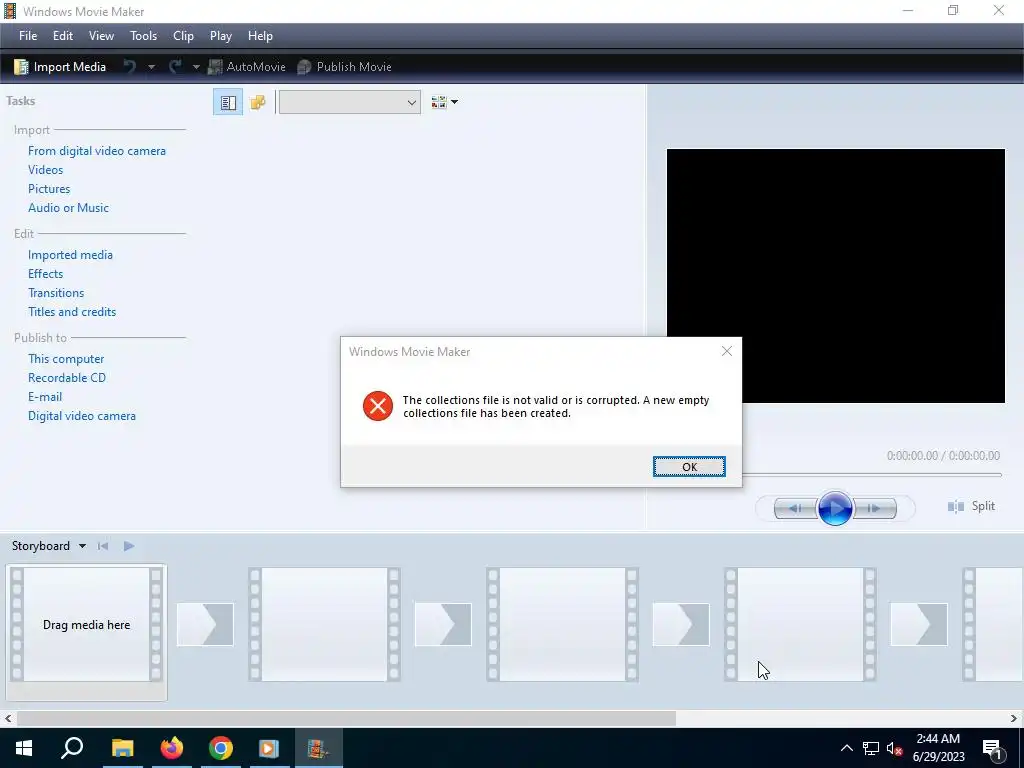Click the storyboard scroll right arrow
This screenshot has height=768, width=1024.
(x=1014, y=718)
